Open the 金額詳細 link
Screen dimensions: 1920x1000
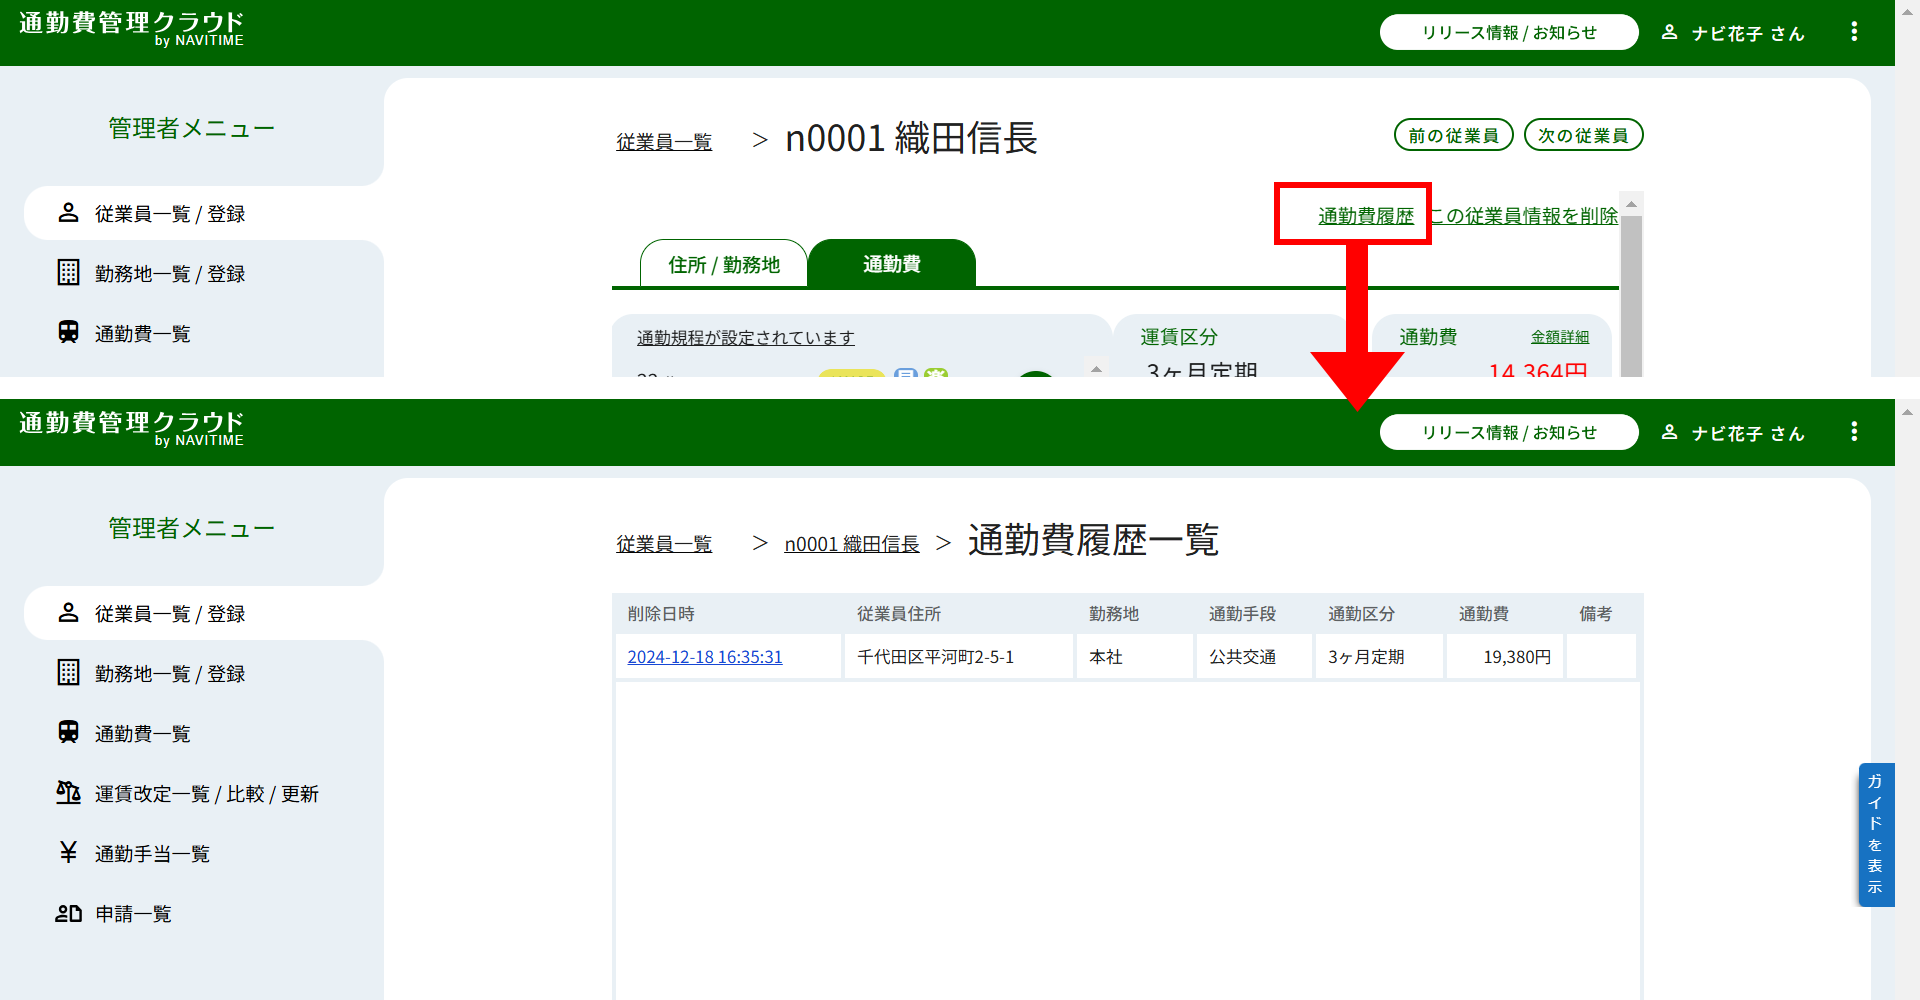pyautogui.click(x=1559, y=337)
